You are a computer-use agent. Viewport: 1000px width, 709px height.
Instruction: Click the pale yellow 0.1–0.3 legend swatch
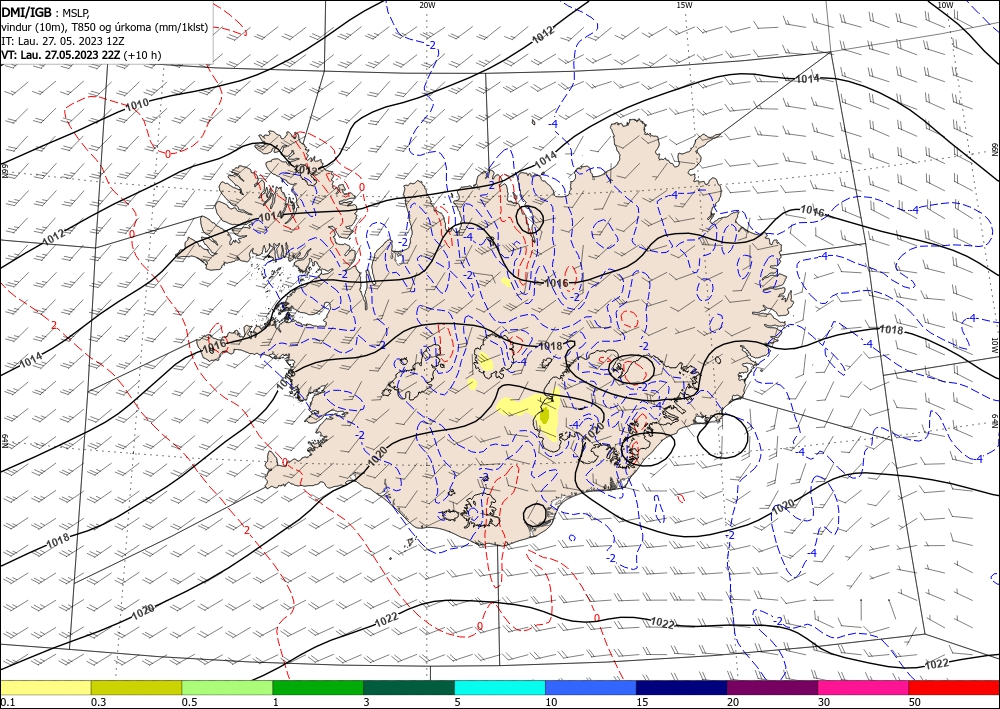pyautogui.click(x=46, y=687)
